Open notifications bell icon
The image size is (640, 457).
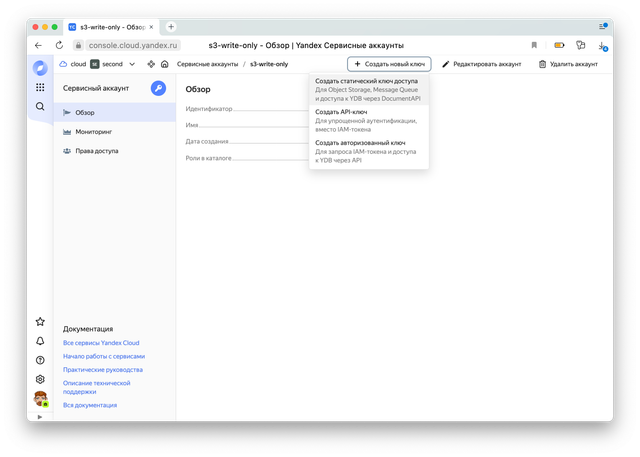pos(40,341)
